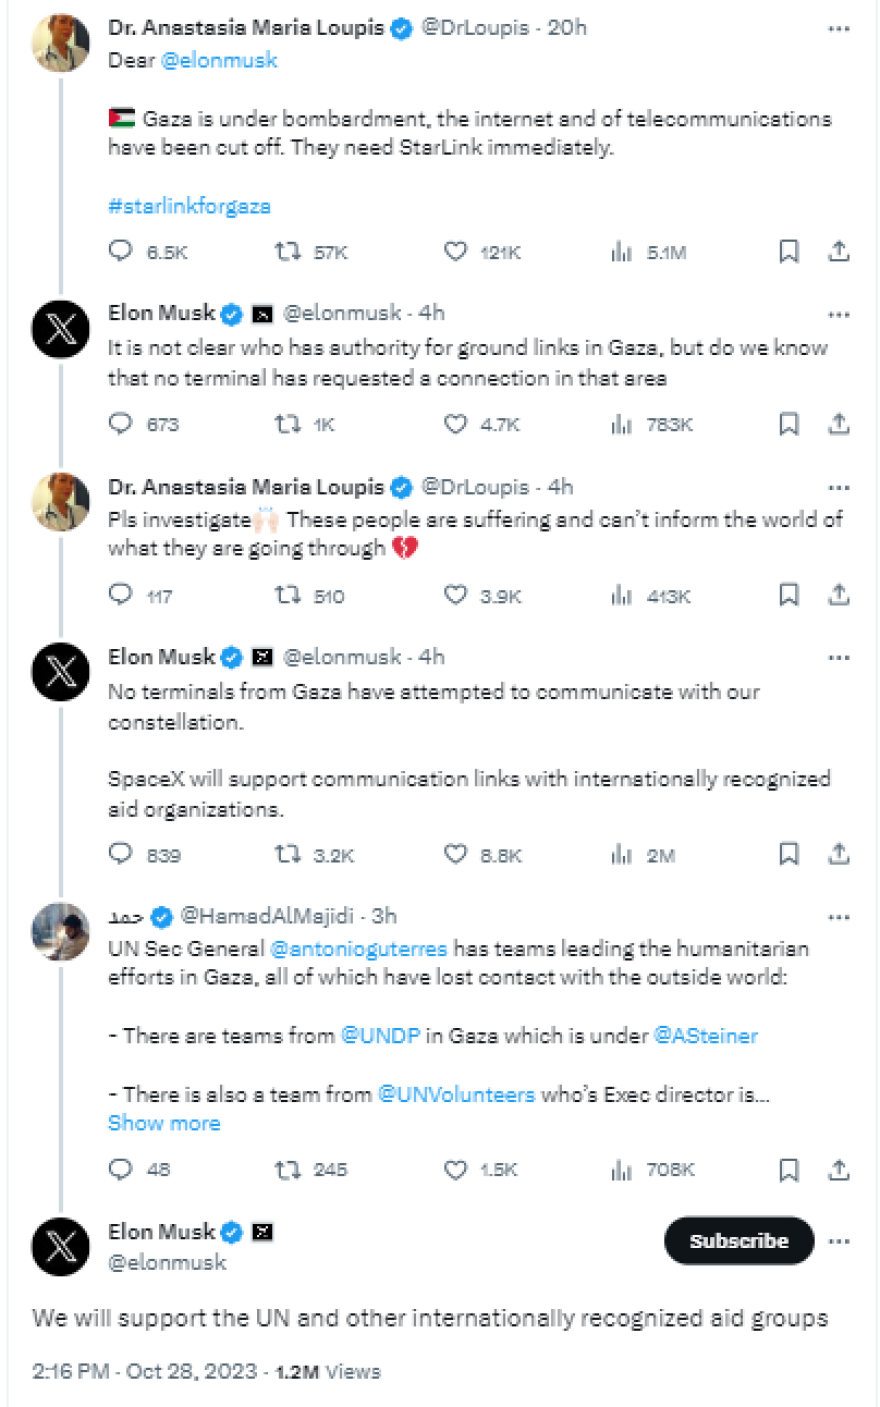
Task: Click verified badge beside @HamadAlMajidi
Action: [x=161, y=915]
